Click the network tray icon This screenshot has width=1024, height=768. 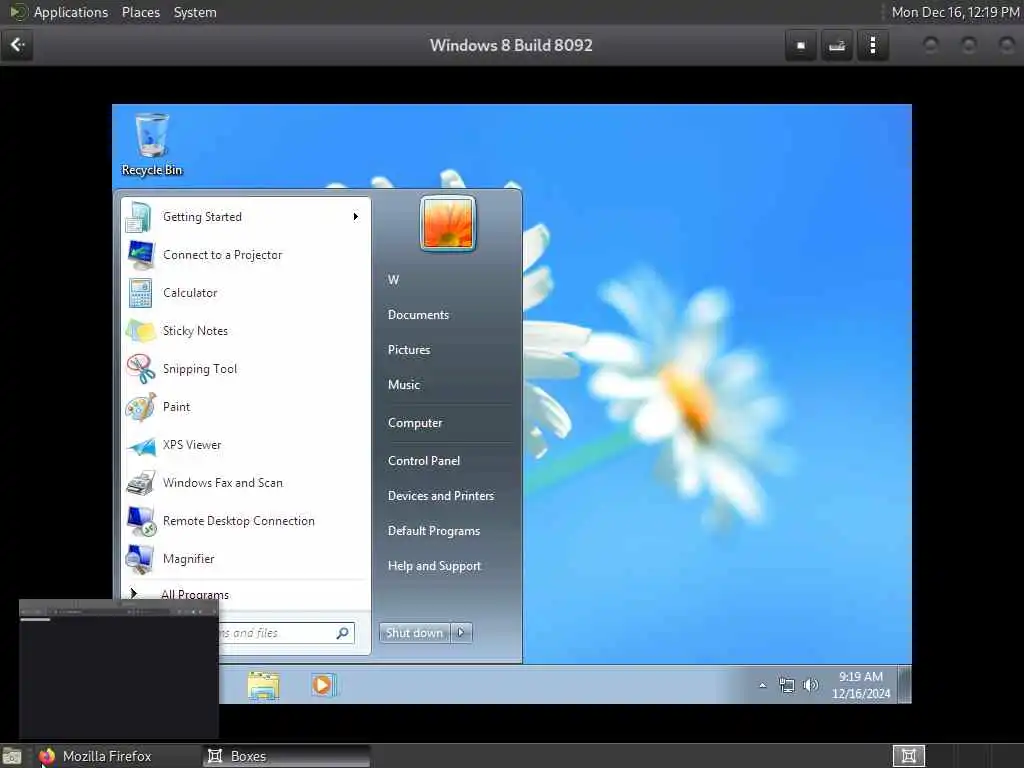point(787,686)
